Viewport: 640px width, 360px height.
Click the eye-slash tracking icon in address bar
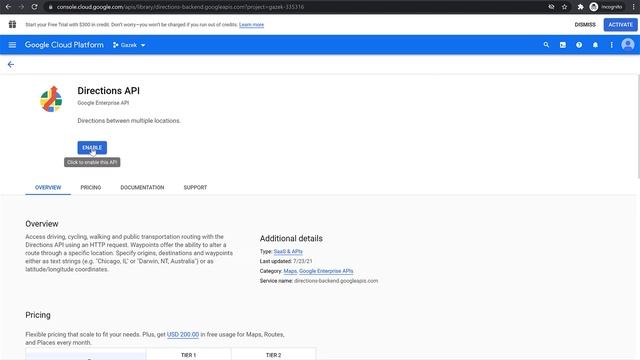[x=551, y=7]
